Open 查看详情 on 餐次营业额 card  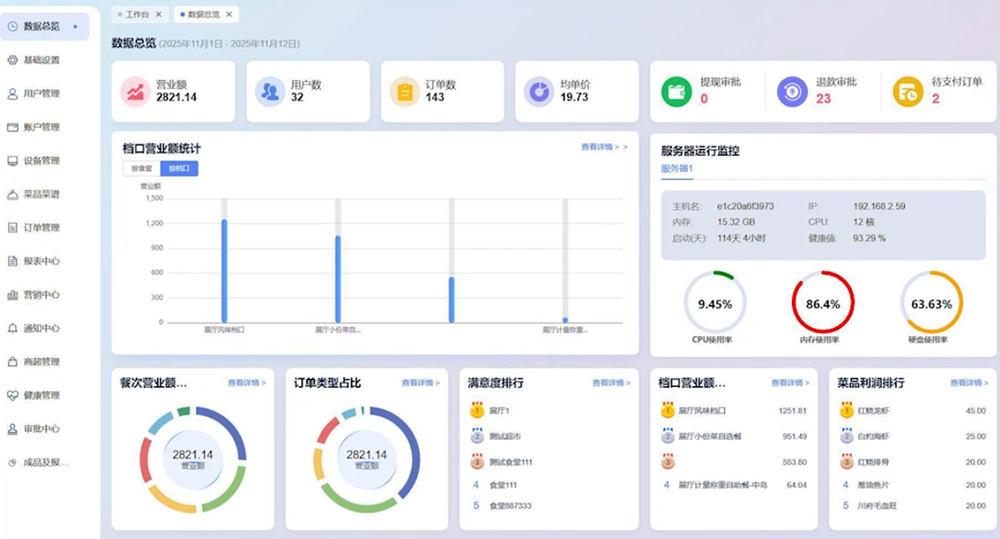pos(247,383)
